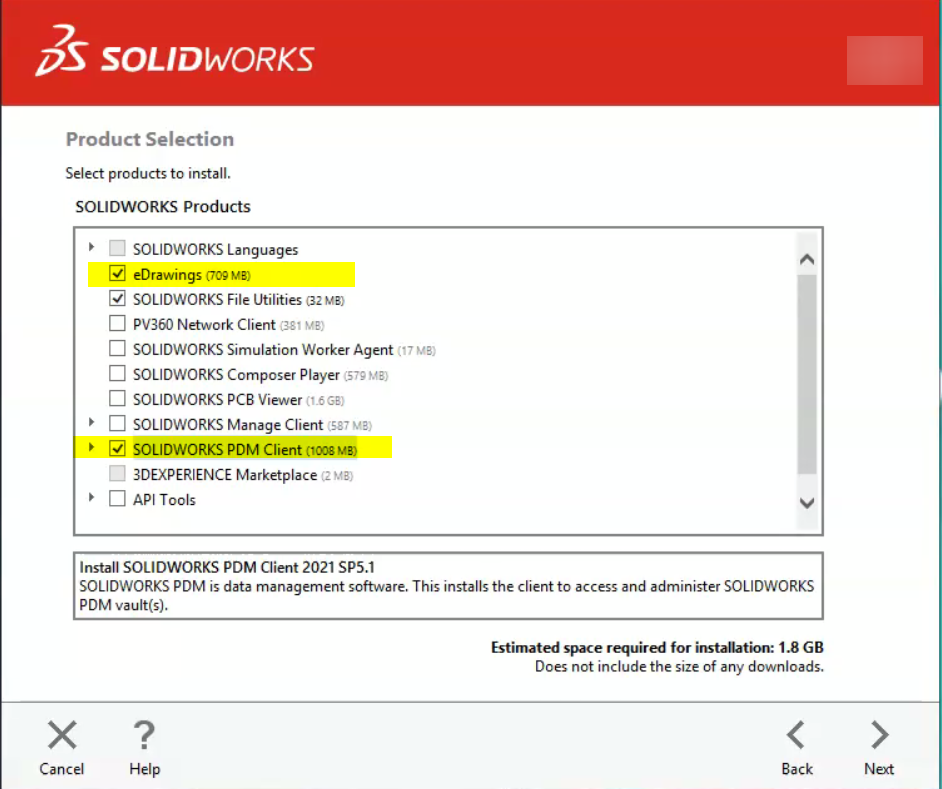Toggle SOLIDWORKS Languages checkbox

tap(117, 248)
